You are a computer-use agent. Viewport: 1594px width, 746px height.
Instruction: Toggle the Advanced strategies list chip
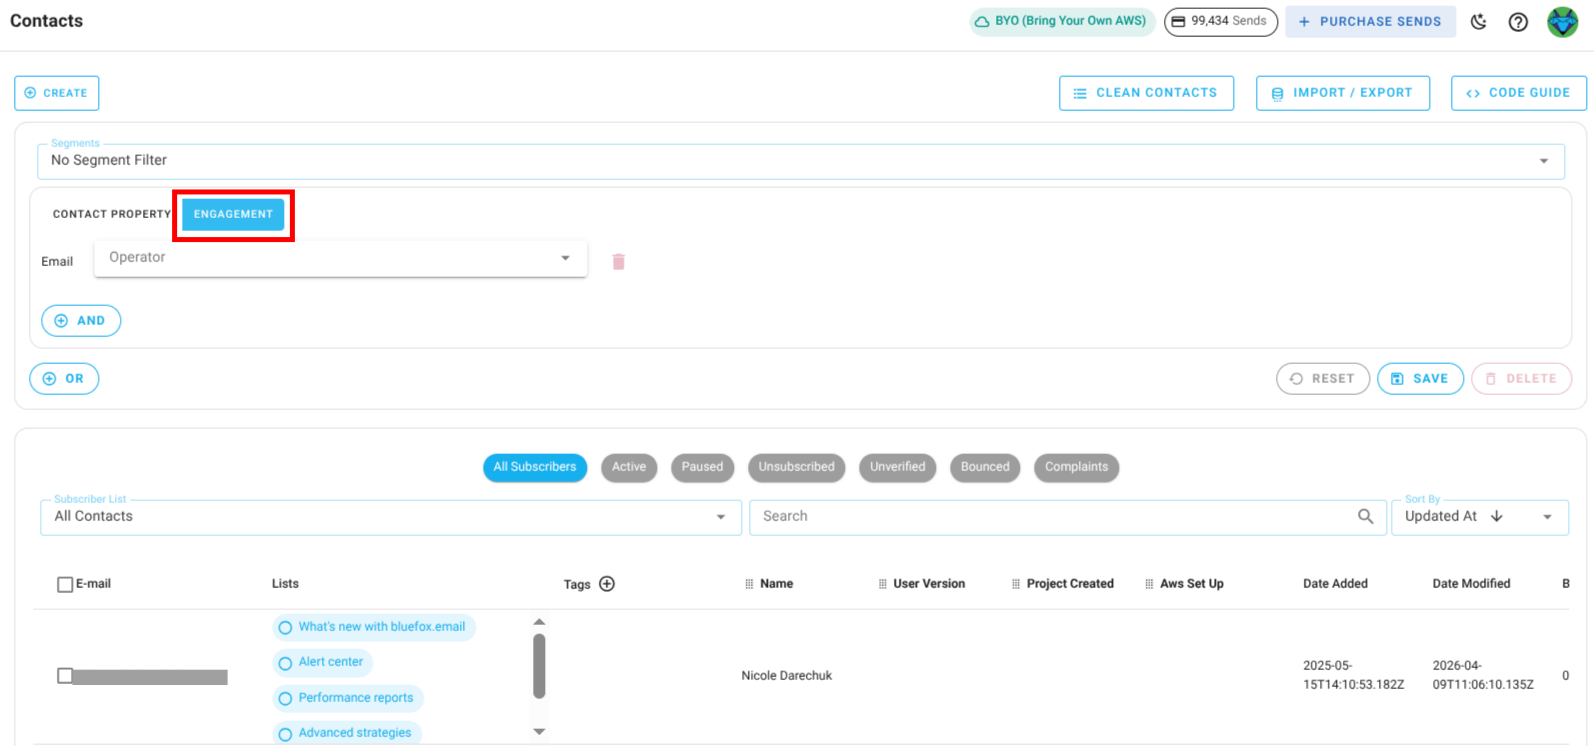(346, 733)
